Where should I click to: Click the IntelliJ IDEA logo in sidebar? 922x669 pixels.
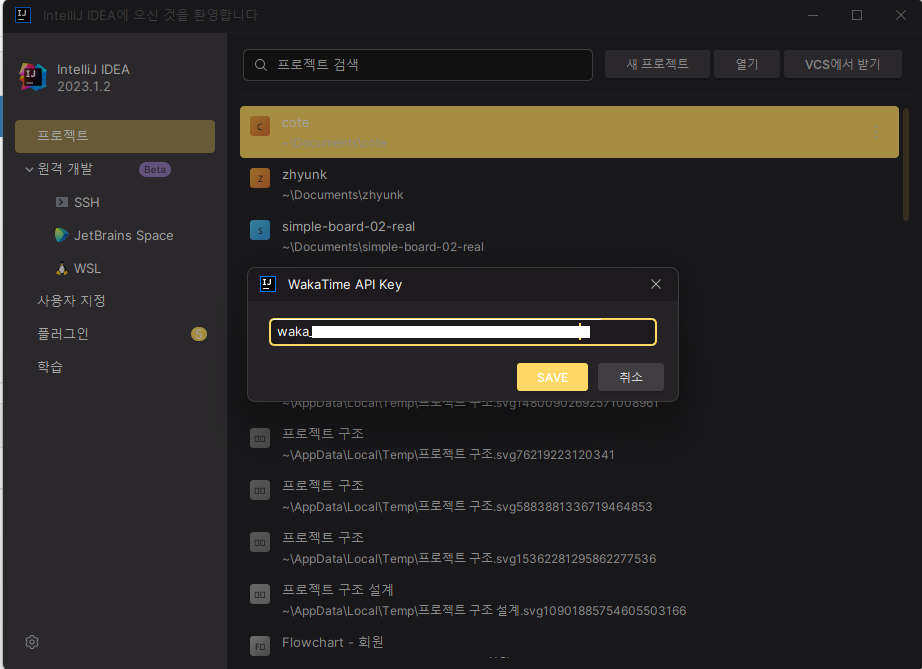click(33, 77)
